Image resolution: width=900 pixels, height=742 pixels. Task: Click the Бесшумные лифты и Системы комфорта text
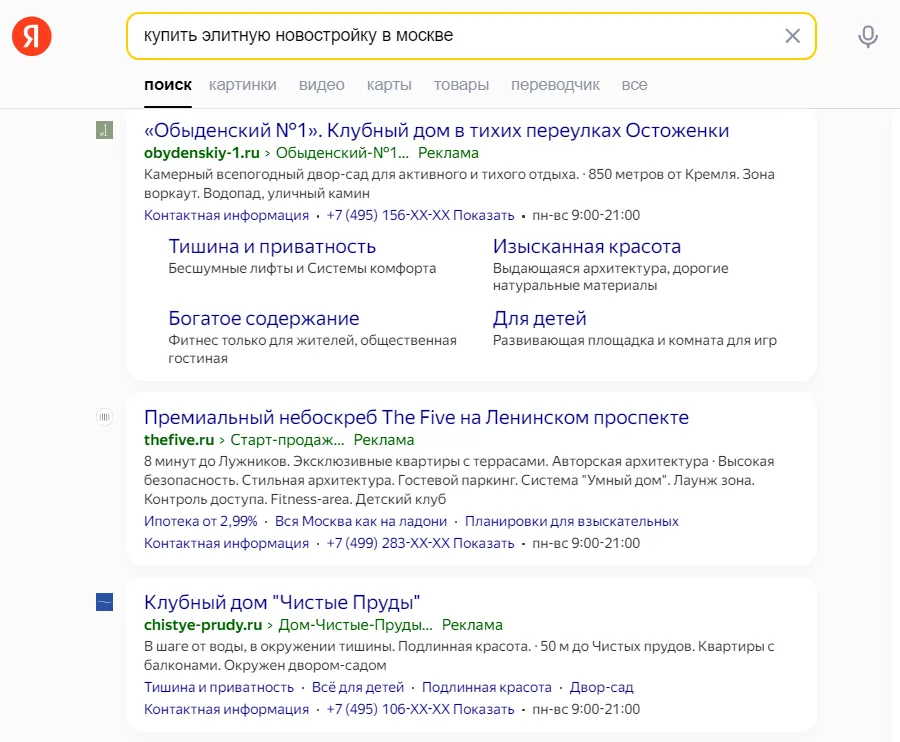(302, 269)
